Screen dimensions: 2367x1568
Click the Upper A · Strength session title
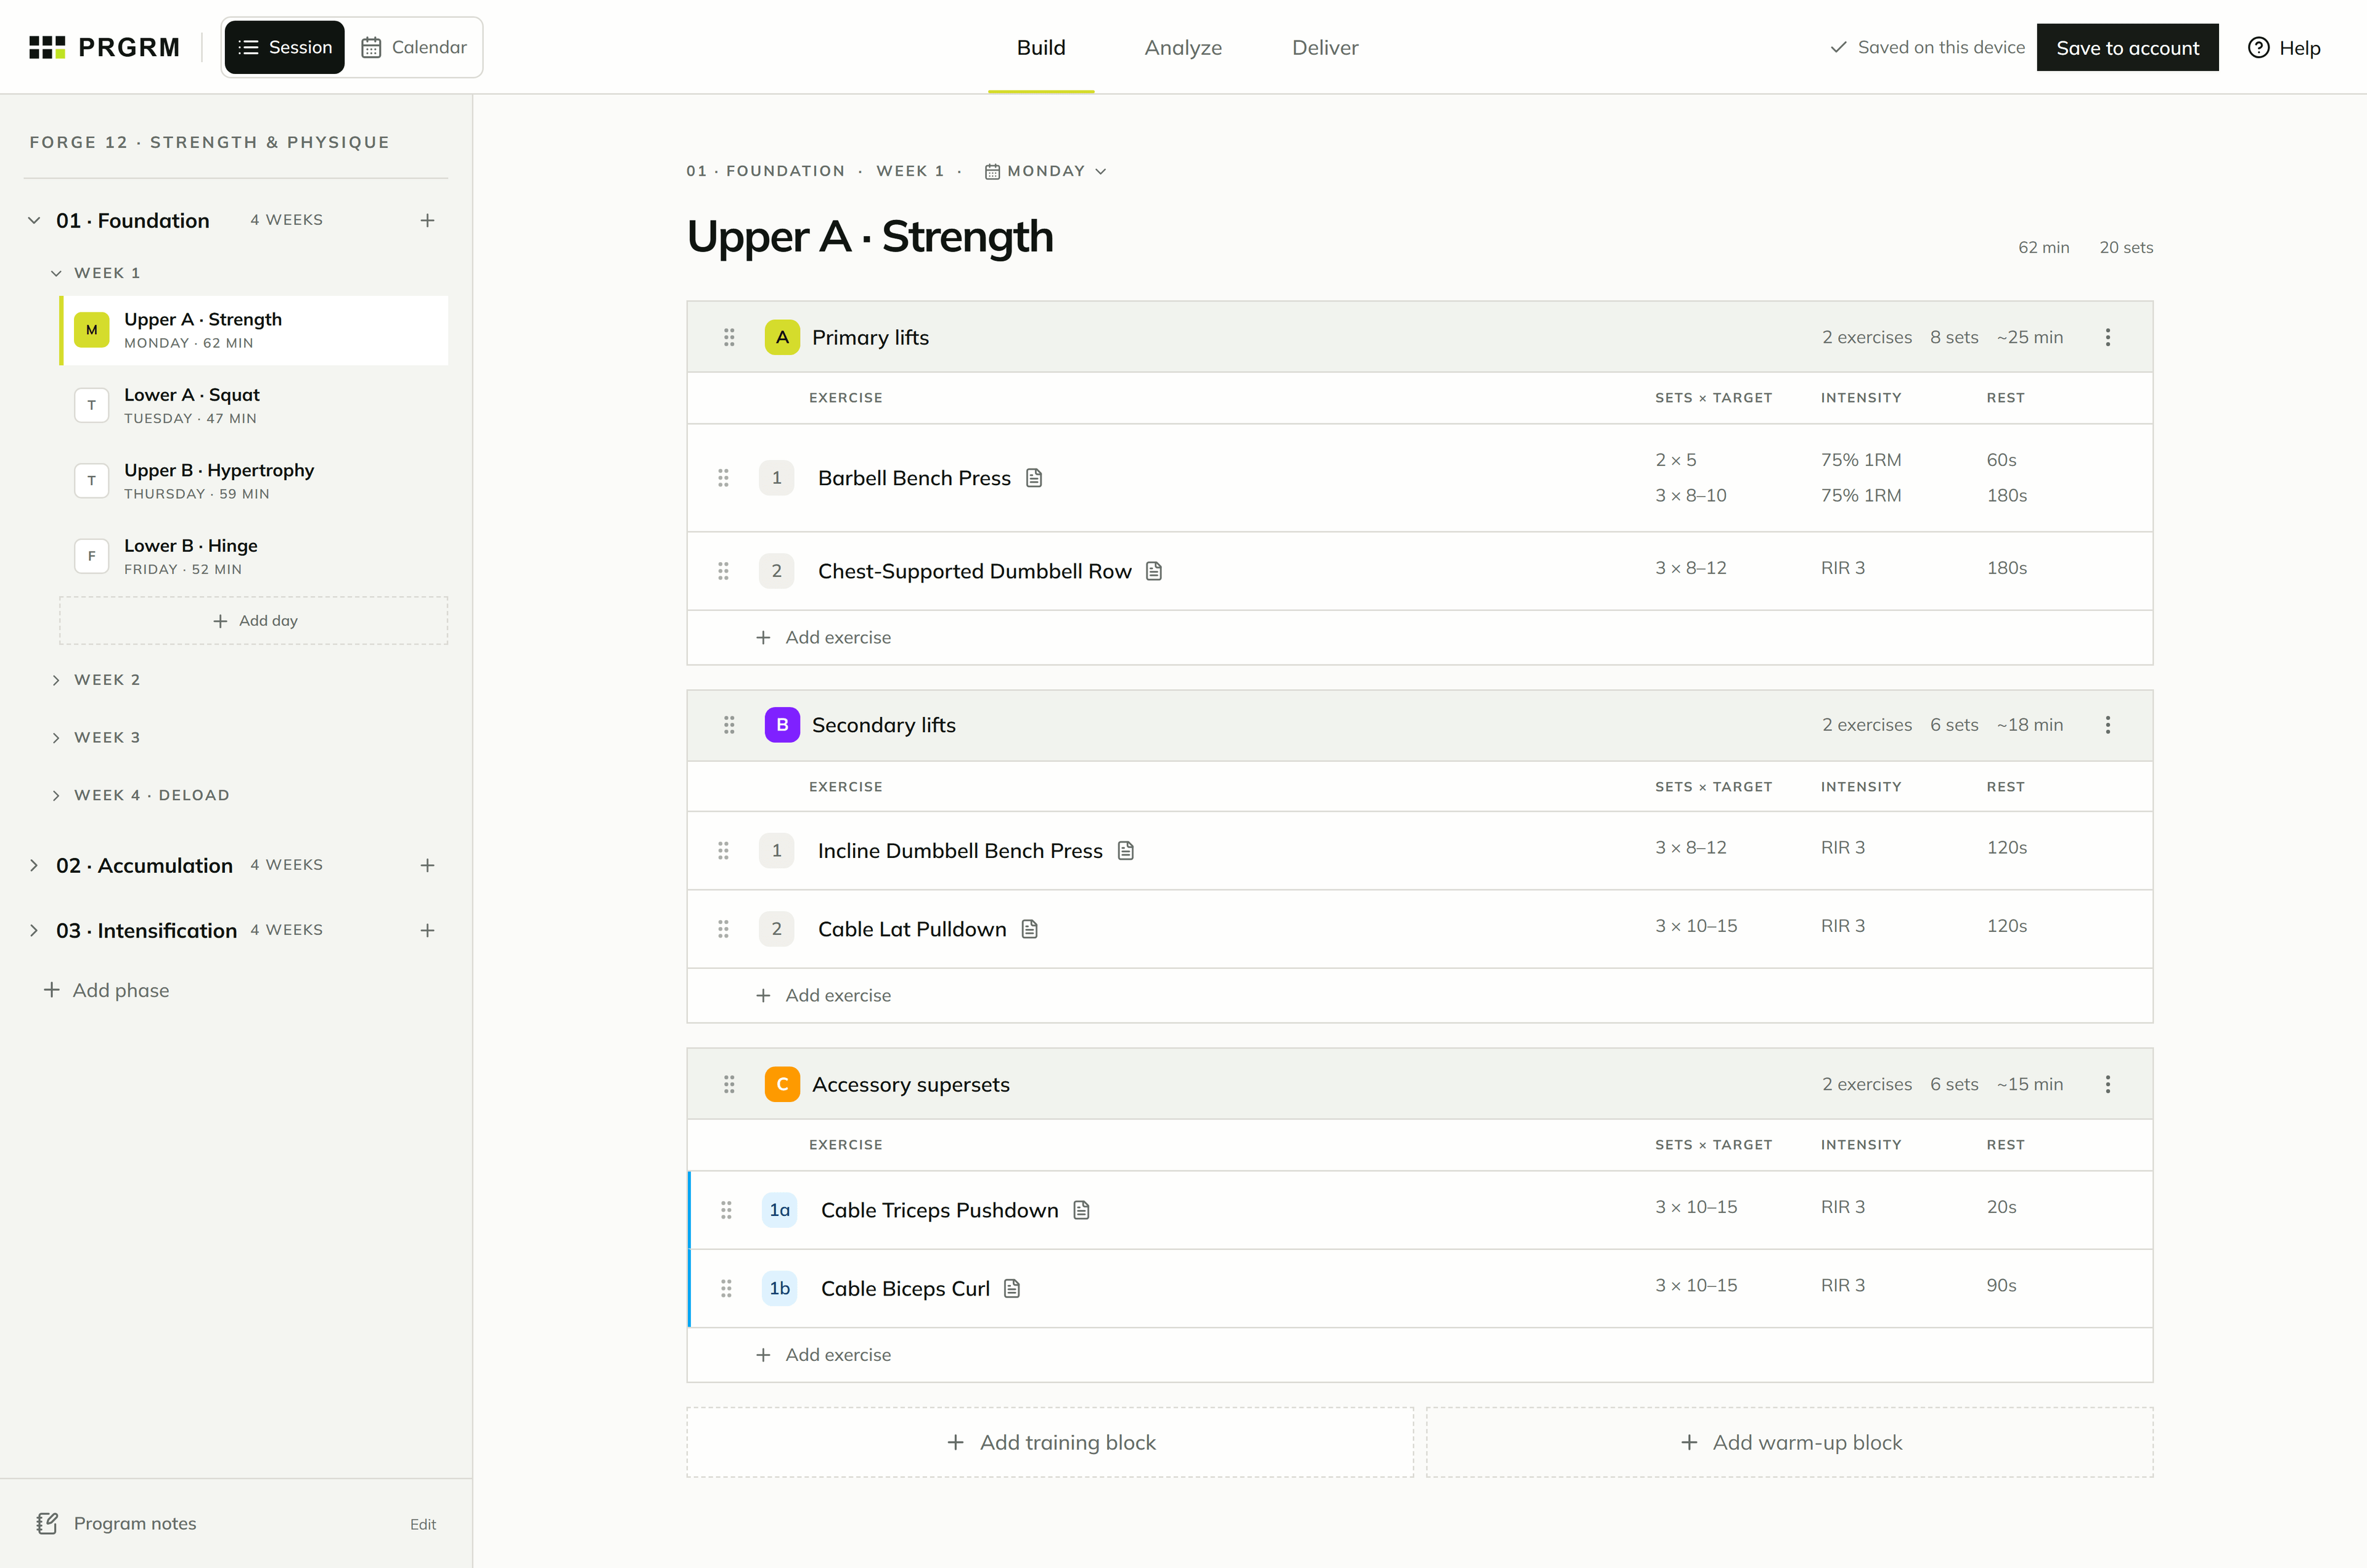tap(870, 237)
